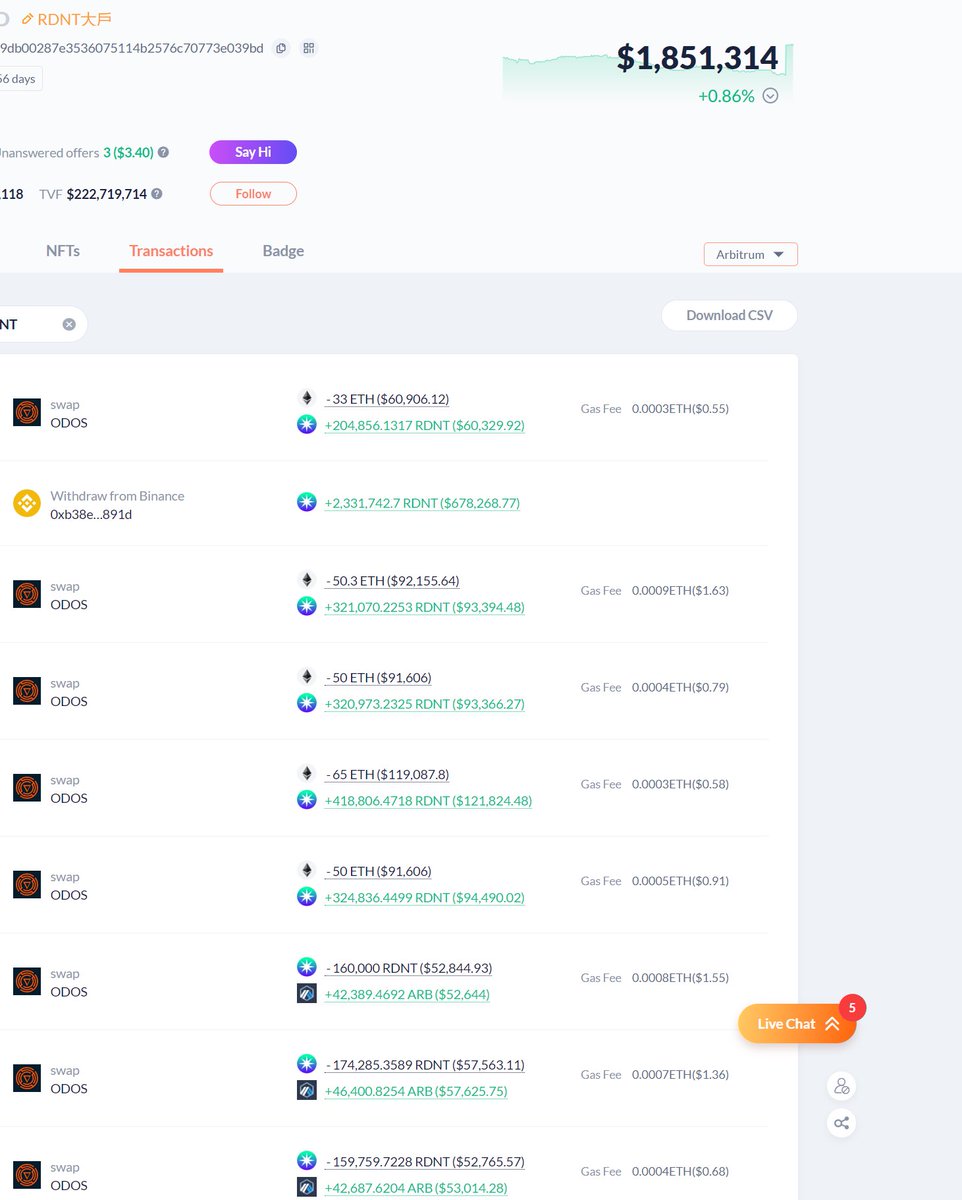Click the Say Hi button
The height and width of the screenshot is (1200, 962).
(253, 152)
